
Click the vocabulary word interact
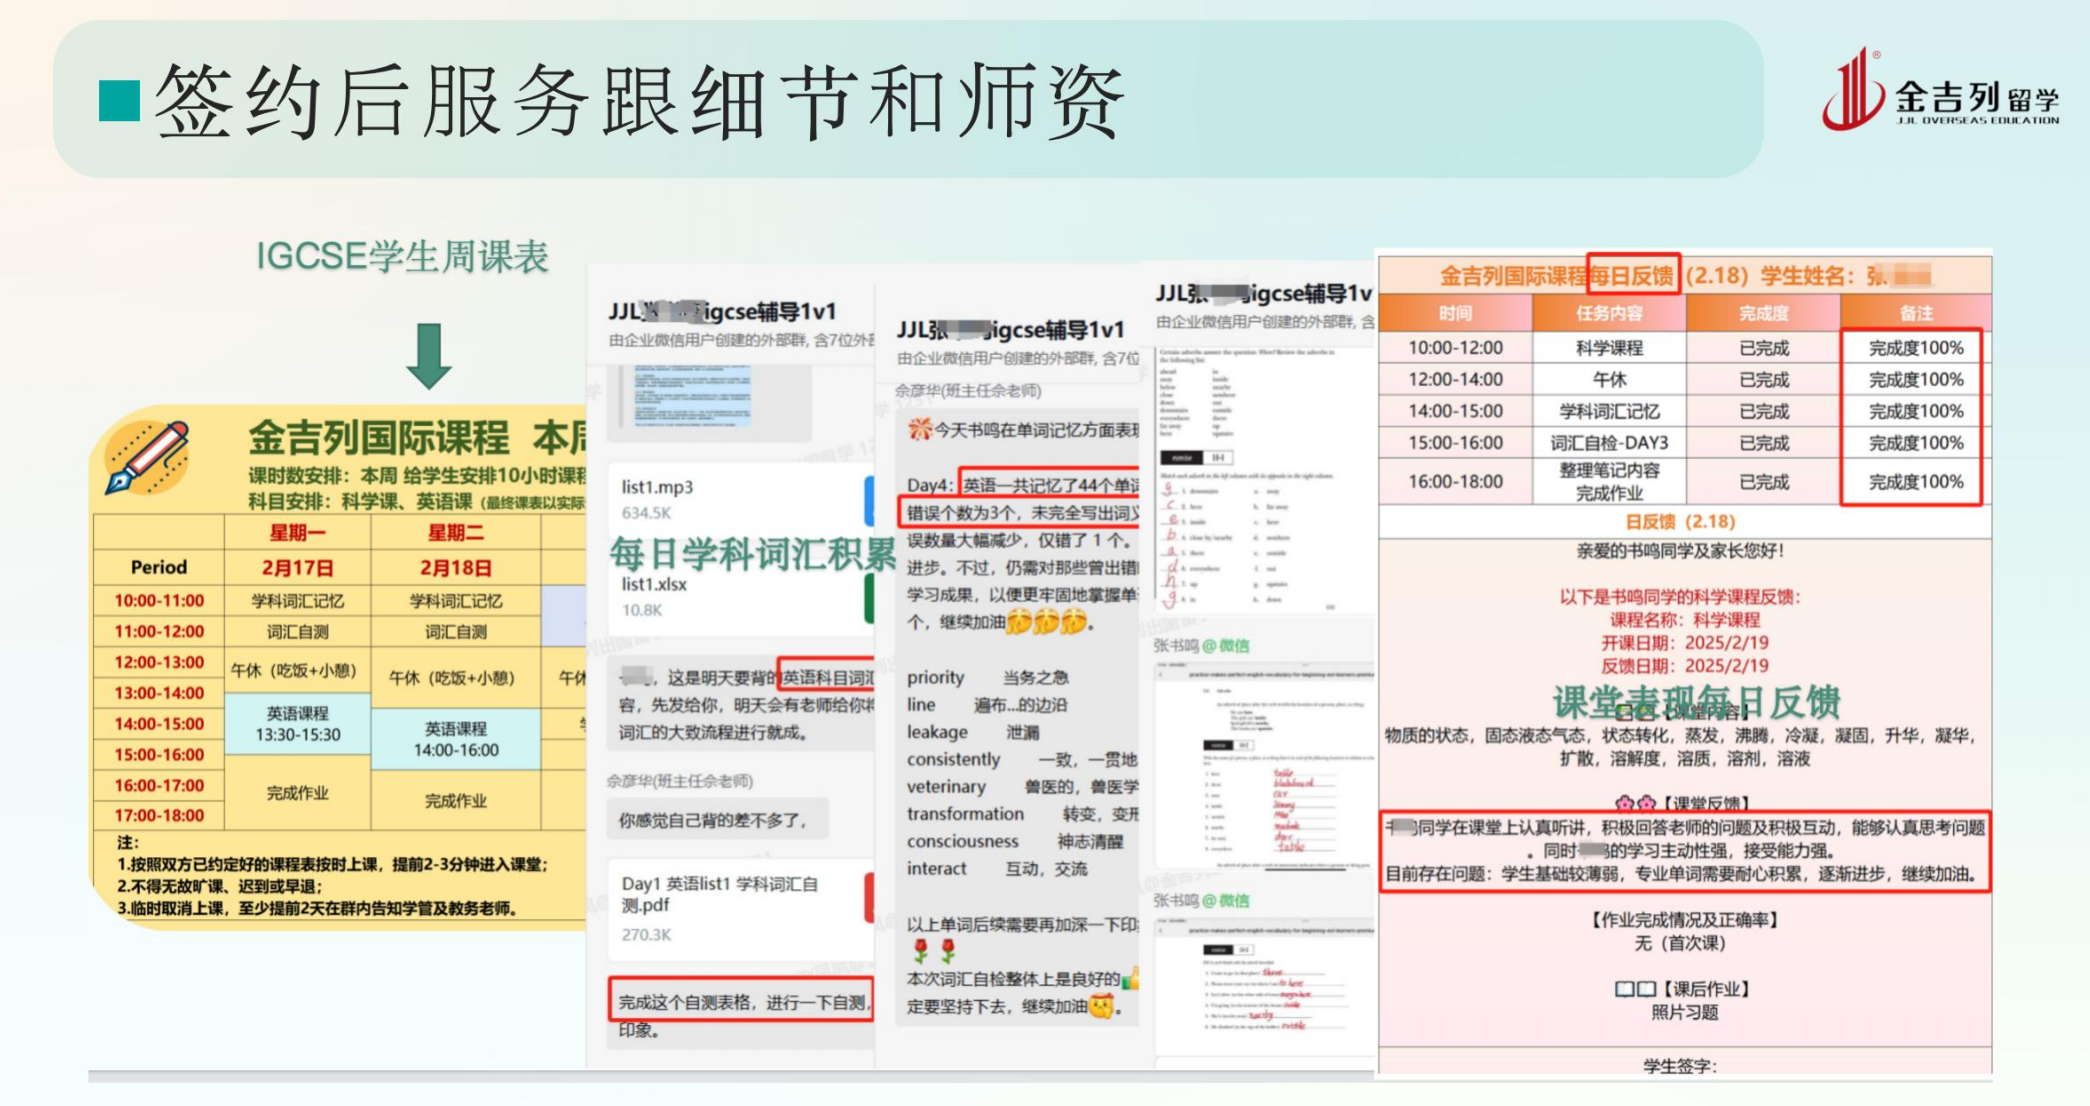click(936, 868)
